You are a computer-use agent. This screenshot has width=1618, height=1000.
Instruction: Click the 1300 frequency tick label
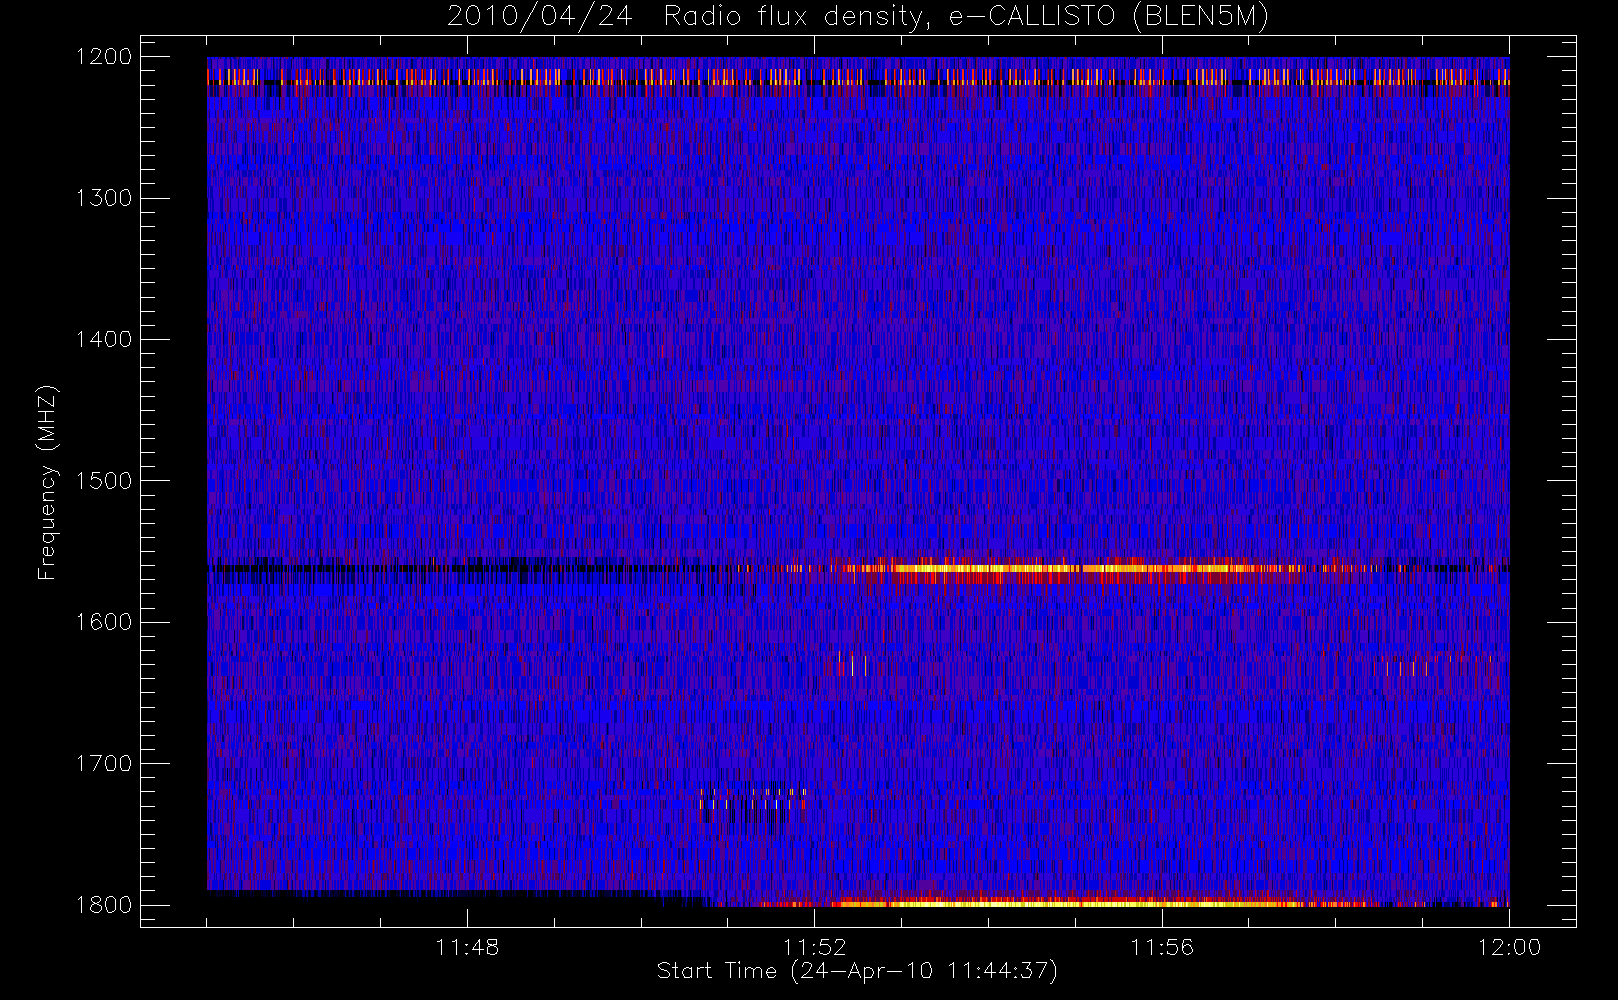(x=104, y=198)
